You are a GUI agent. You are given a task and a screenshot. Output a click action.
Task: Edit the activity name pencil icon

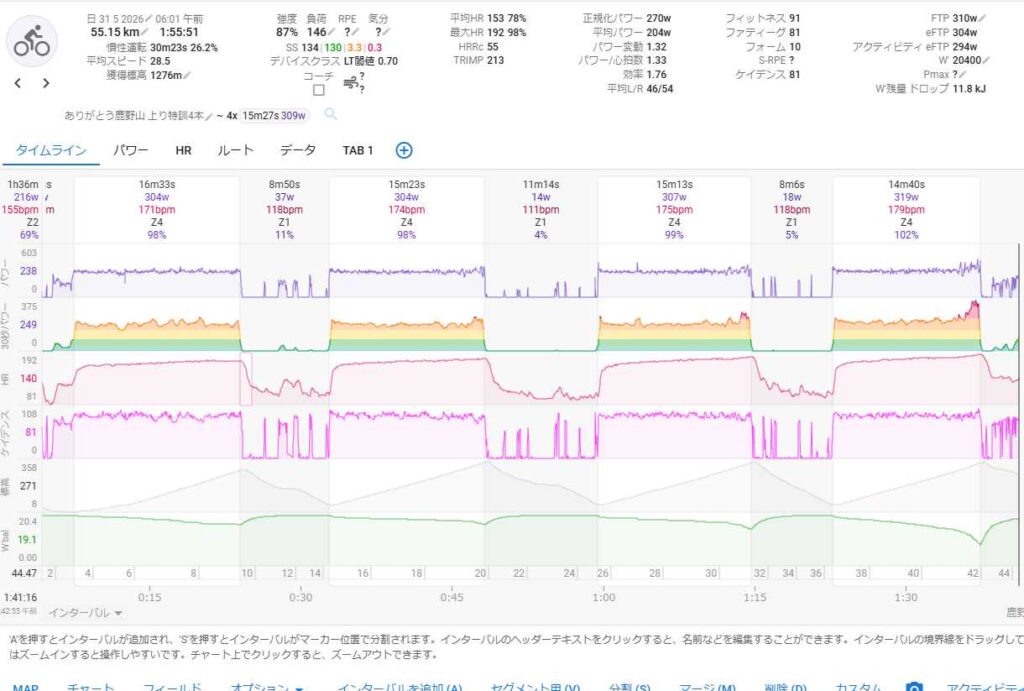pos(209,116)
